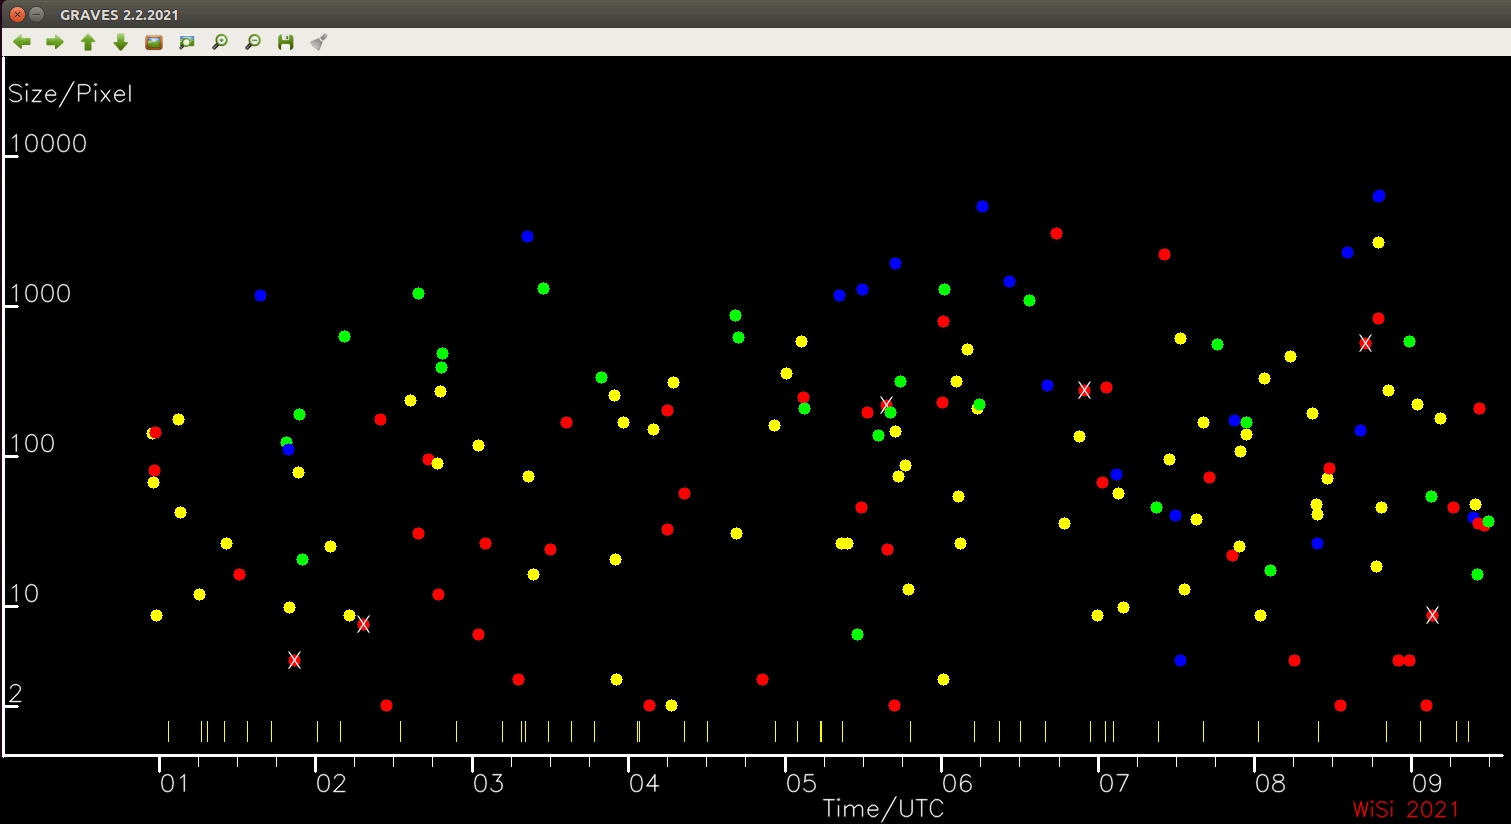Click the '10' y-axis label
The image size is (1511, 824).
[24, 594]
